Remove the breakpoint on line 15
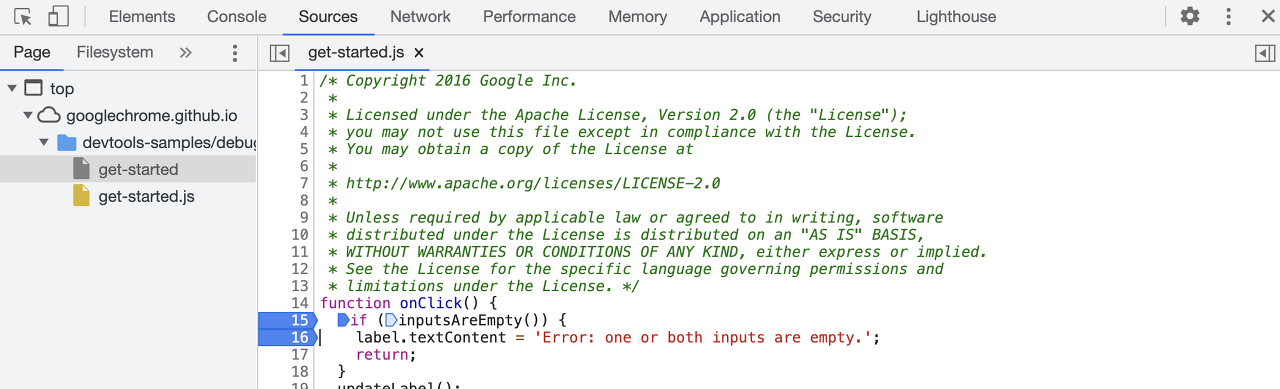 pos(288,320)
